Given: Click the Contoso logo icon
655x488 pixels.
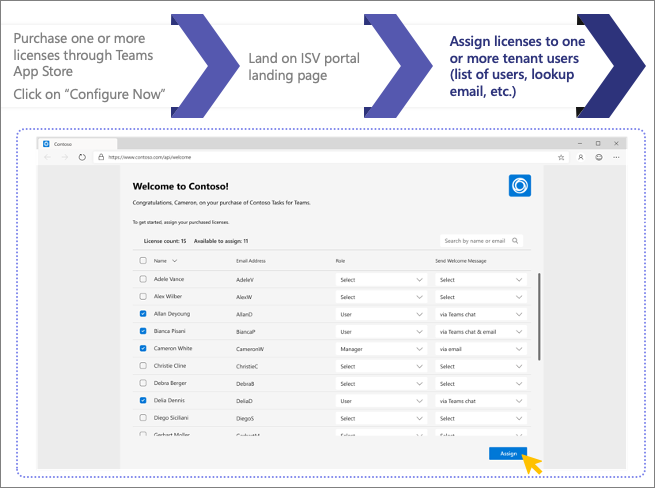Looking at the screenshot, I should tap(520, 186).
